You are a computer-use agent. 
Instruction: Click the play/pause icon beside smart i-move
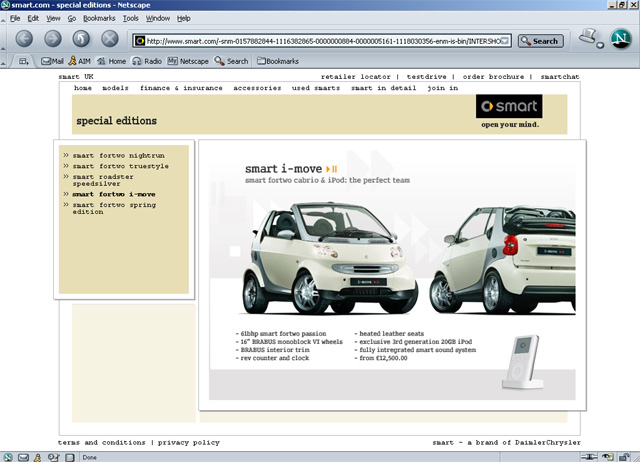(331, 169)
